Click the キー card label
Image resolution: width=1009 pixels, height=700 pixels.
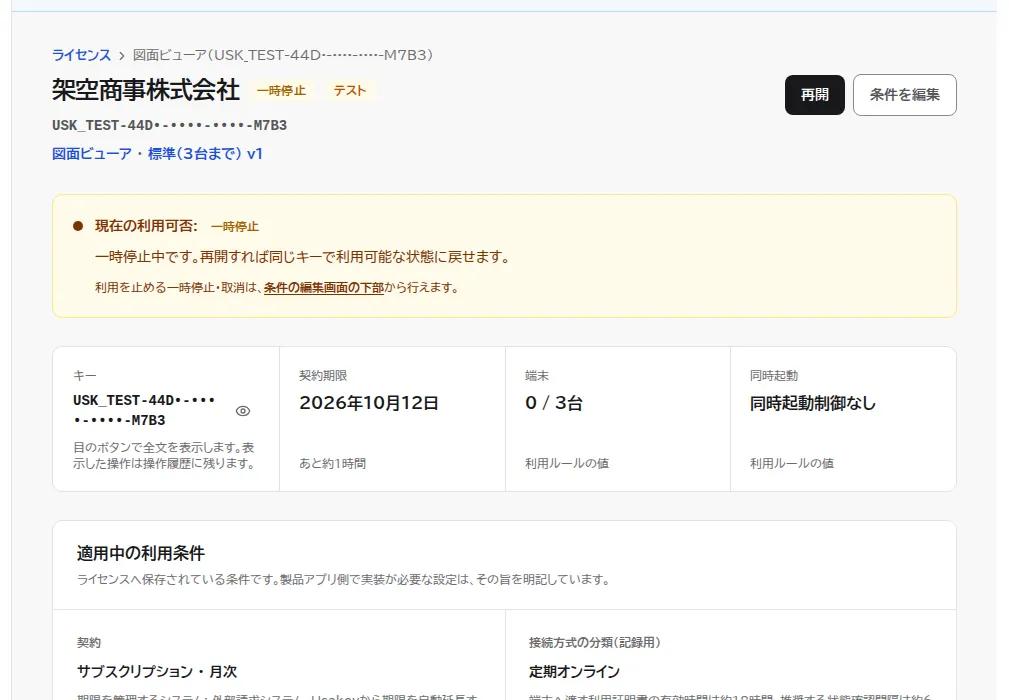pos(84,376)
